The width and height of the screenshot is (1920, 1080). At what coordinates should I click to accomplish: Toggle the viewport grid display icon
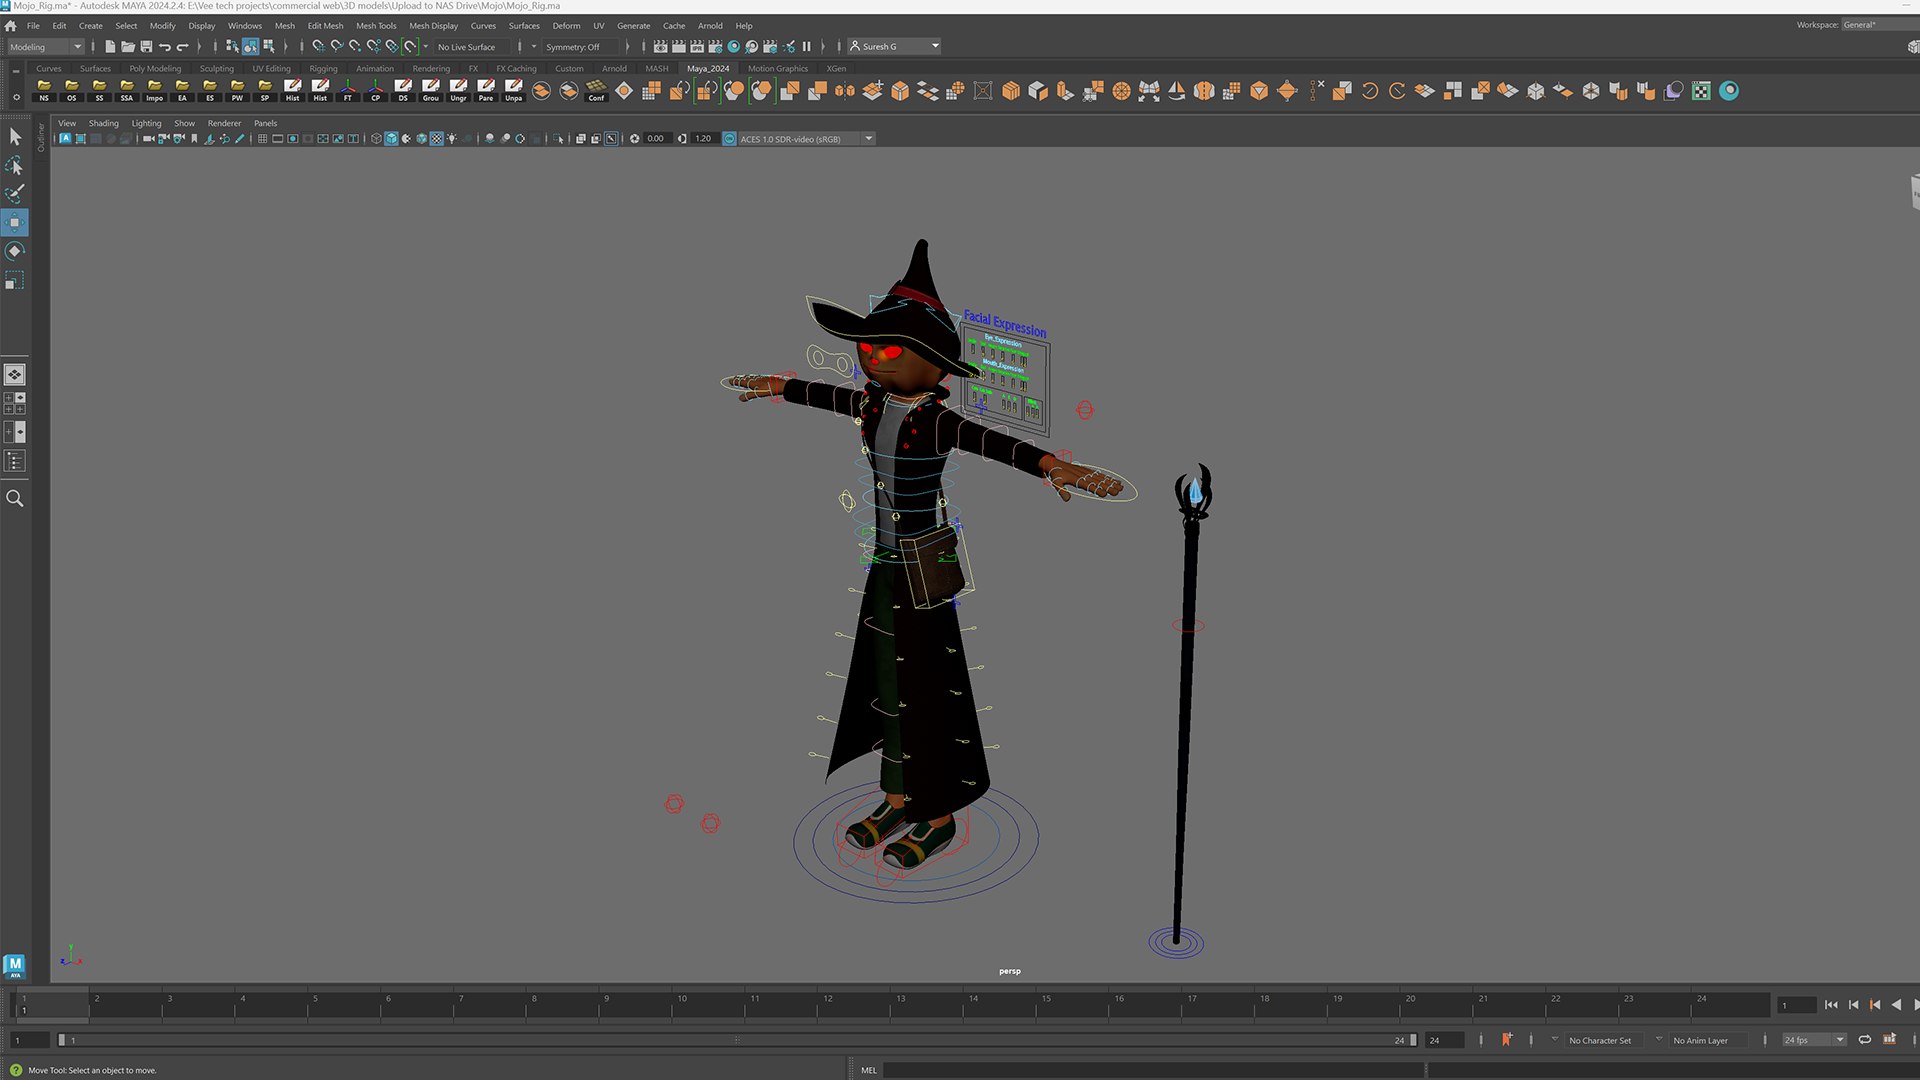point(262,139)
